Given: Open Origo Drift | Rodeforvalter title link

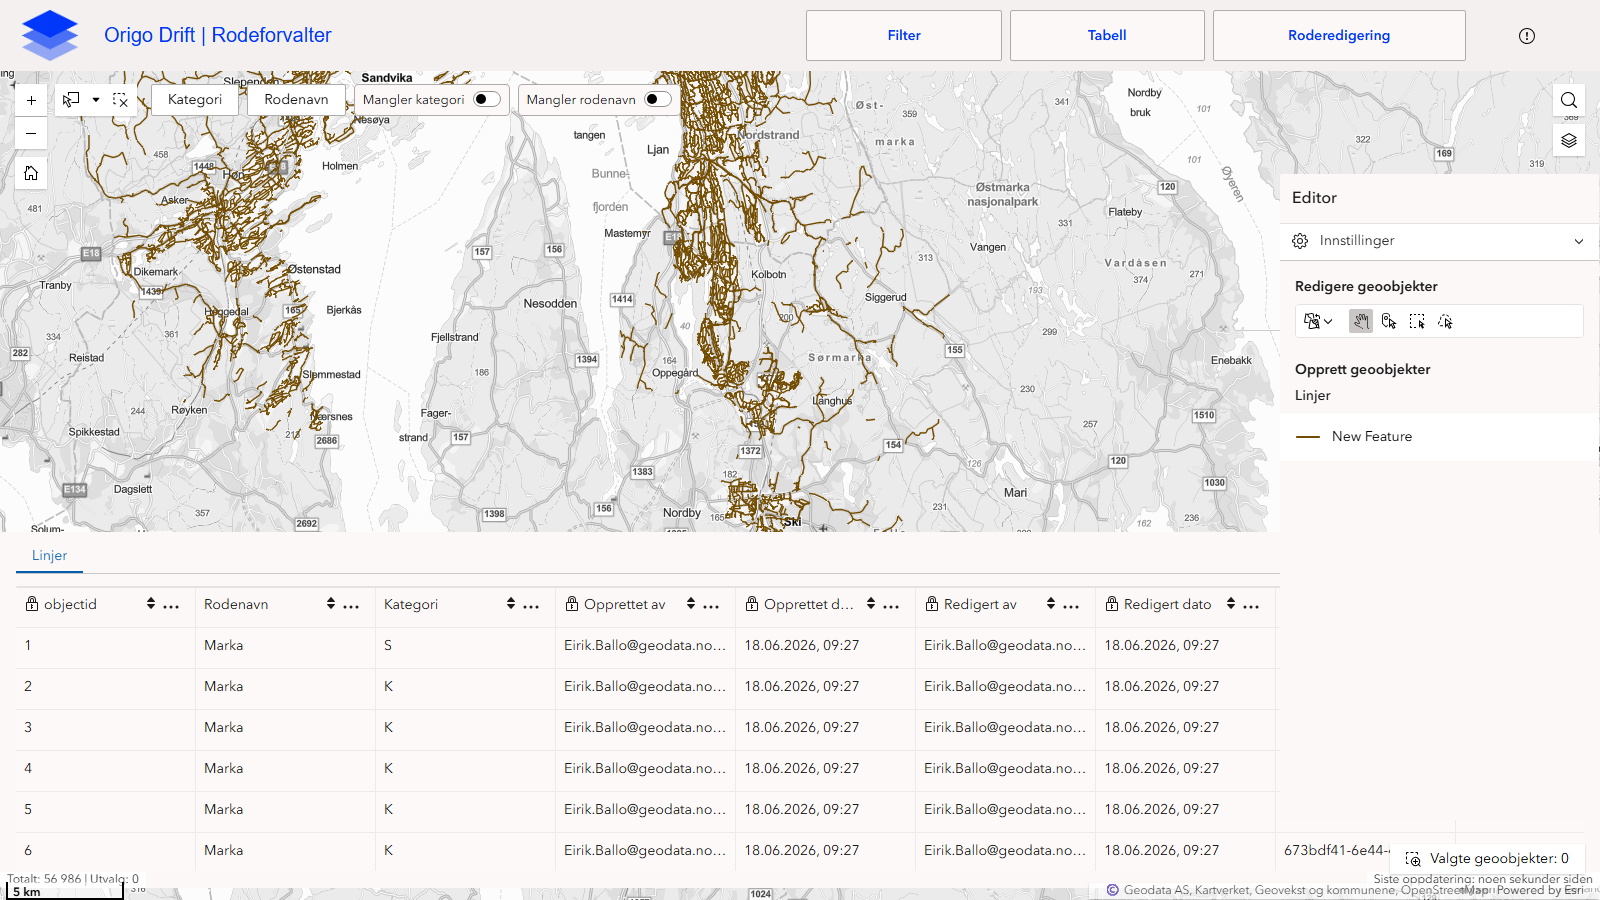Looking at the screenshot, I should click(x=218, y=35).
